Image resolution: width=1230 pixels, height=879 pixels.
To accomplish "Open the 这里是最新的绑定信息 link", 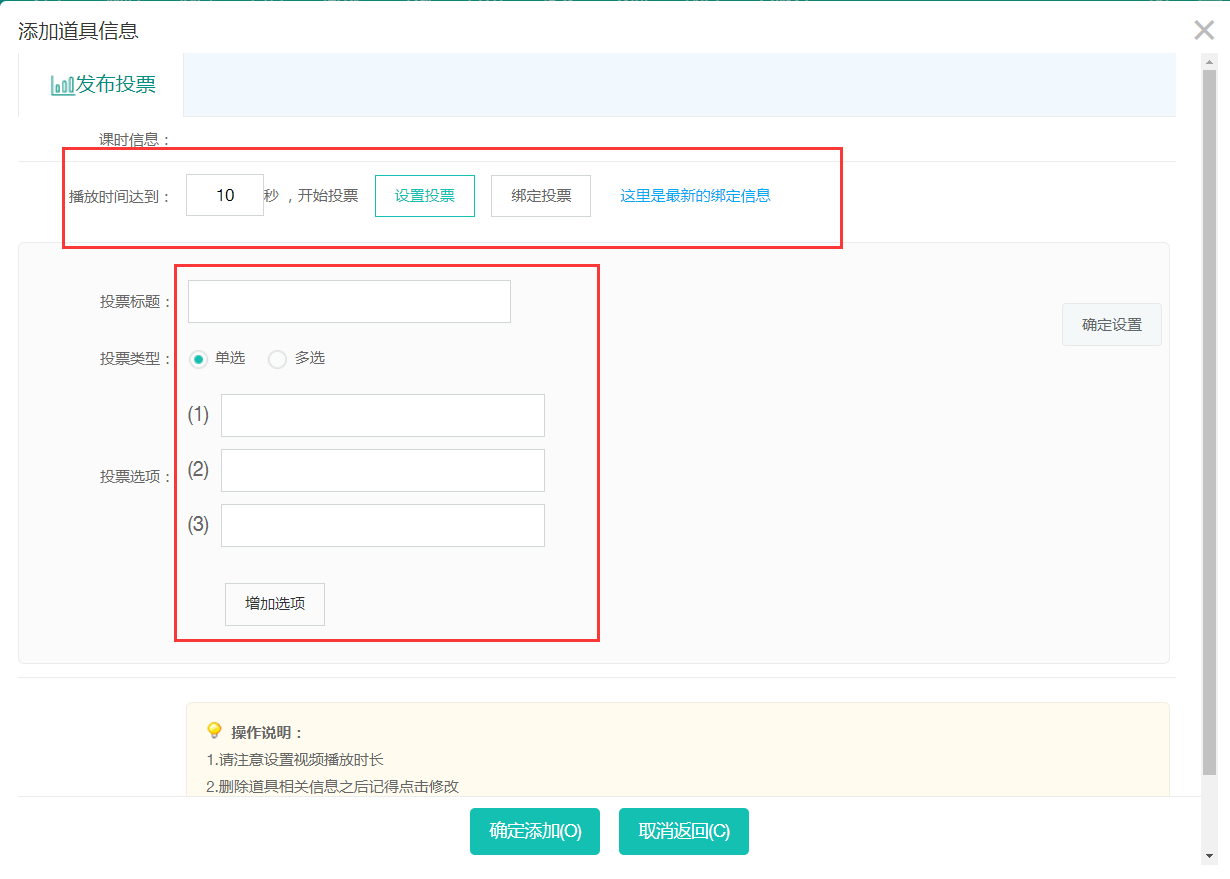I will click(695, 196).
